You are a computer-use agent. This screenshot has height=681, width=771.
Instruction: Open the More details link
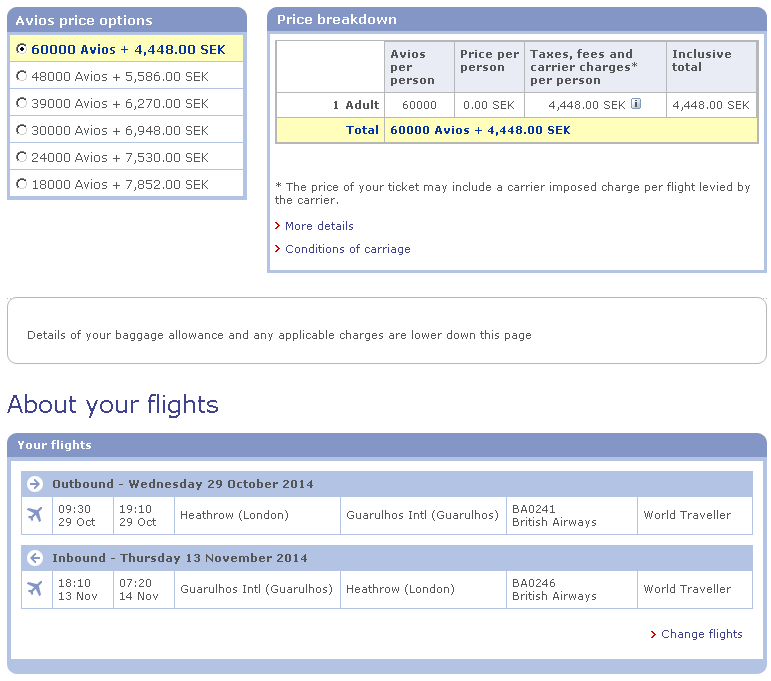coord(319,226)
